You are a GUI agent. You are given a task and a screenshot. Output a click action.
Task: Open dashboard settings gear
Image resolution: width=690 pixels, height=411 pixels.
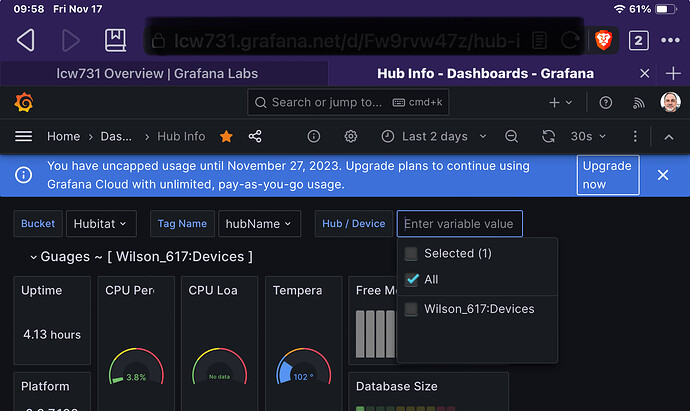point(351,136)
